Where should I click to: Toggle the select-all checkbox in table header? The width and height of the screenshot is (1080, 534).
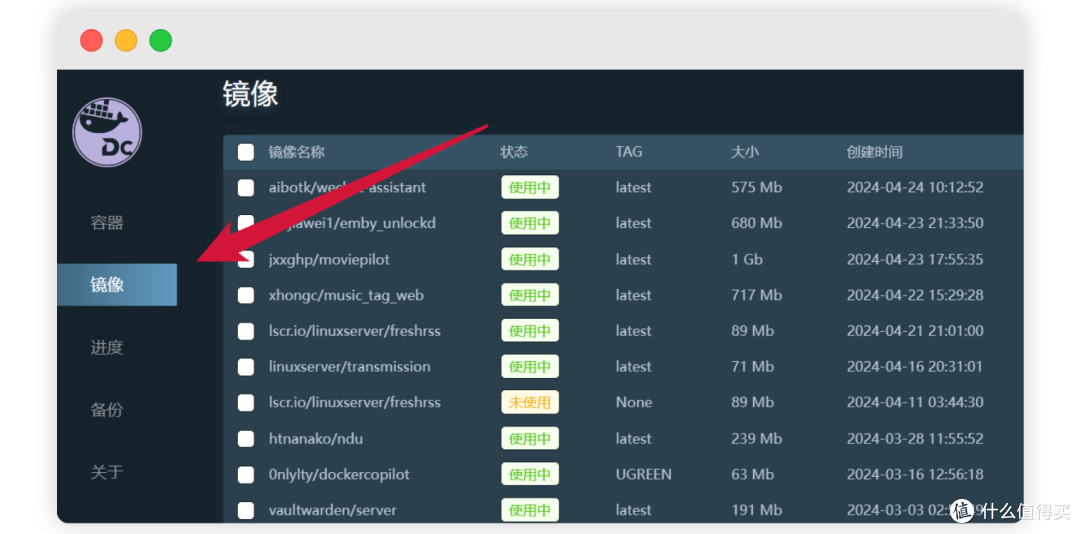(246, 152)
